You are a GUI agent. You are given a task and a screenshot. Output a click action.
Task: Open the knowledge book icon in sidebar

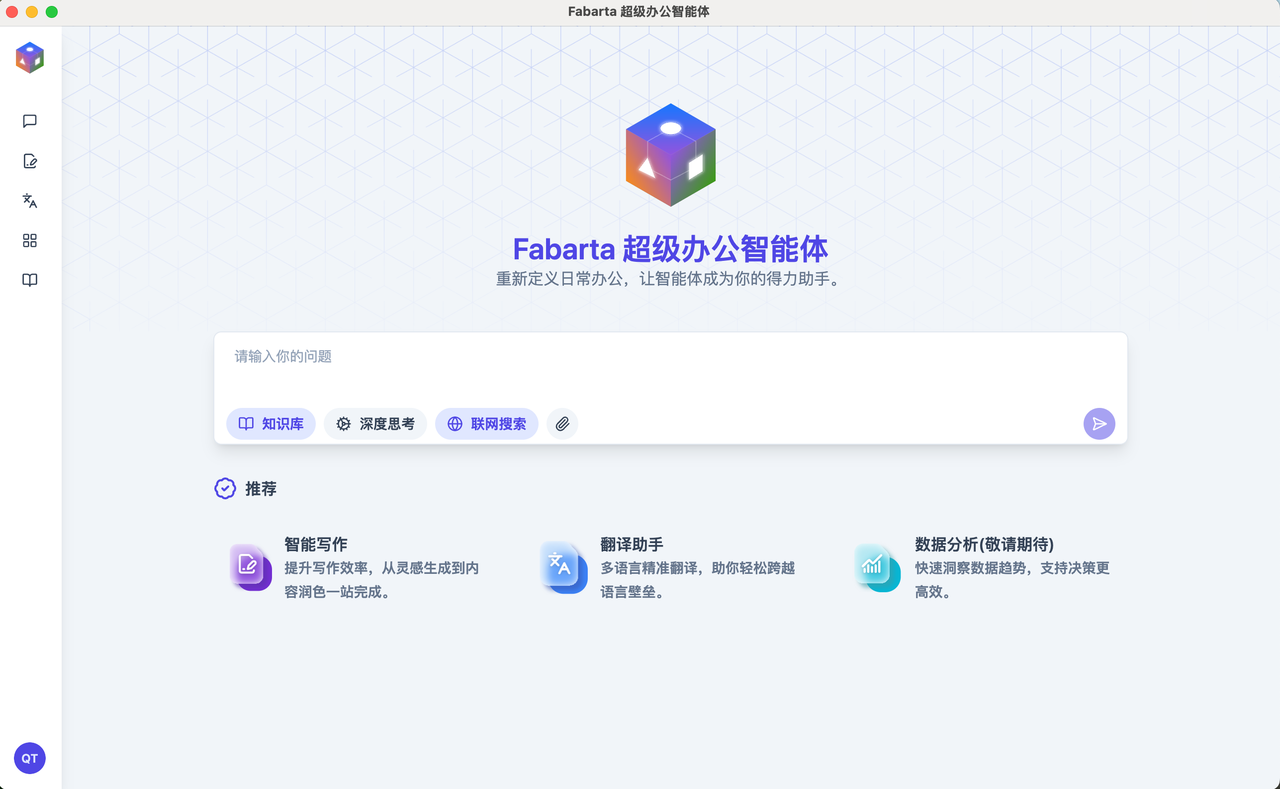[30, 281]
